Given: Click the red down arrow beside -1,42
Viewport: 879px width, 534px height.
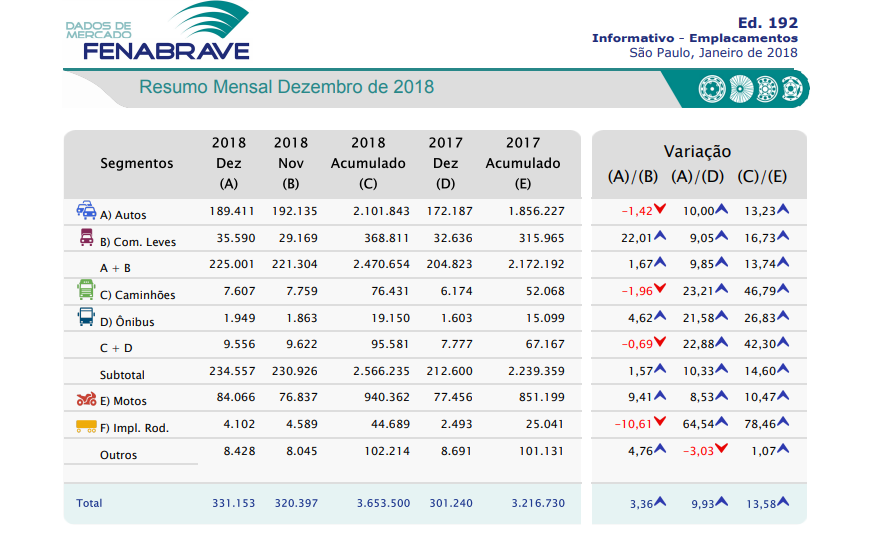Looking at the screenshot, I should tap(661, 211).
